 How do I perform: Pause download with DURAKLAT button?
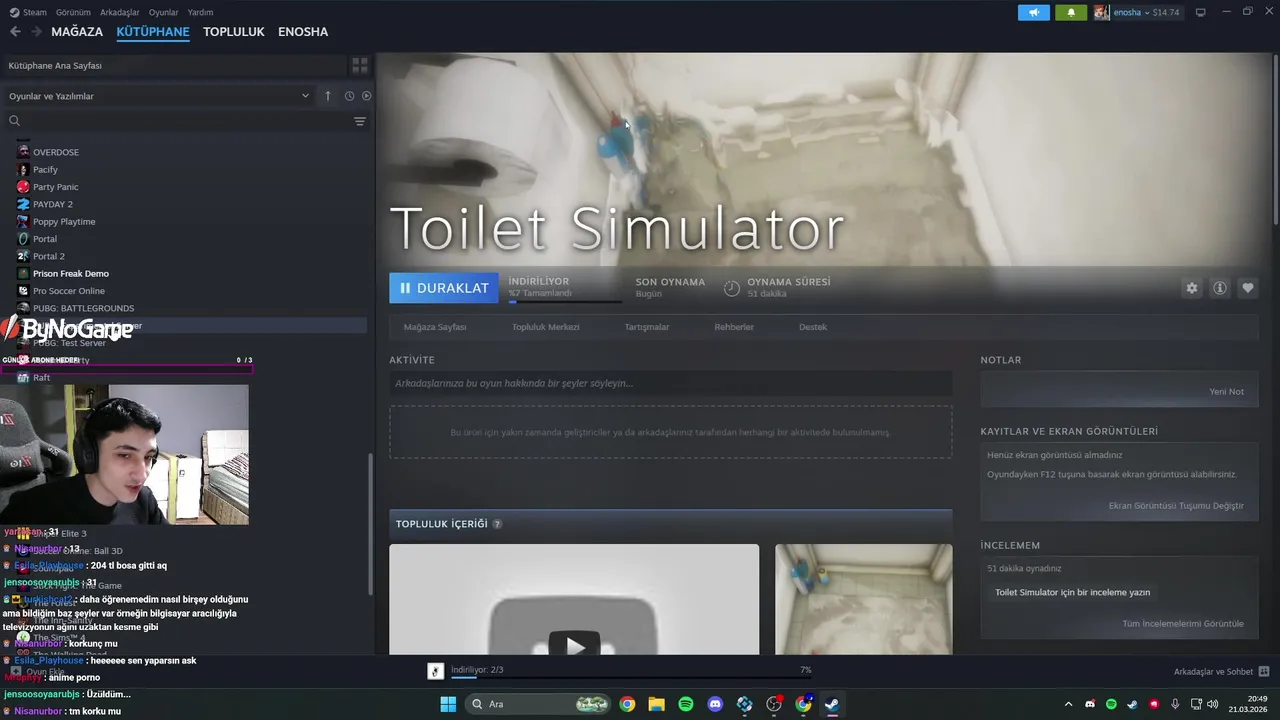(444, 288)
